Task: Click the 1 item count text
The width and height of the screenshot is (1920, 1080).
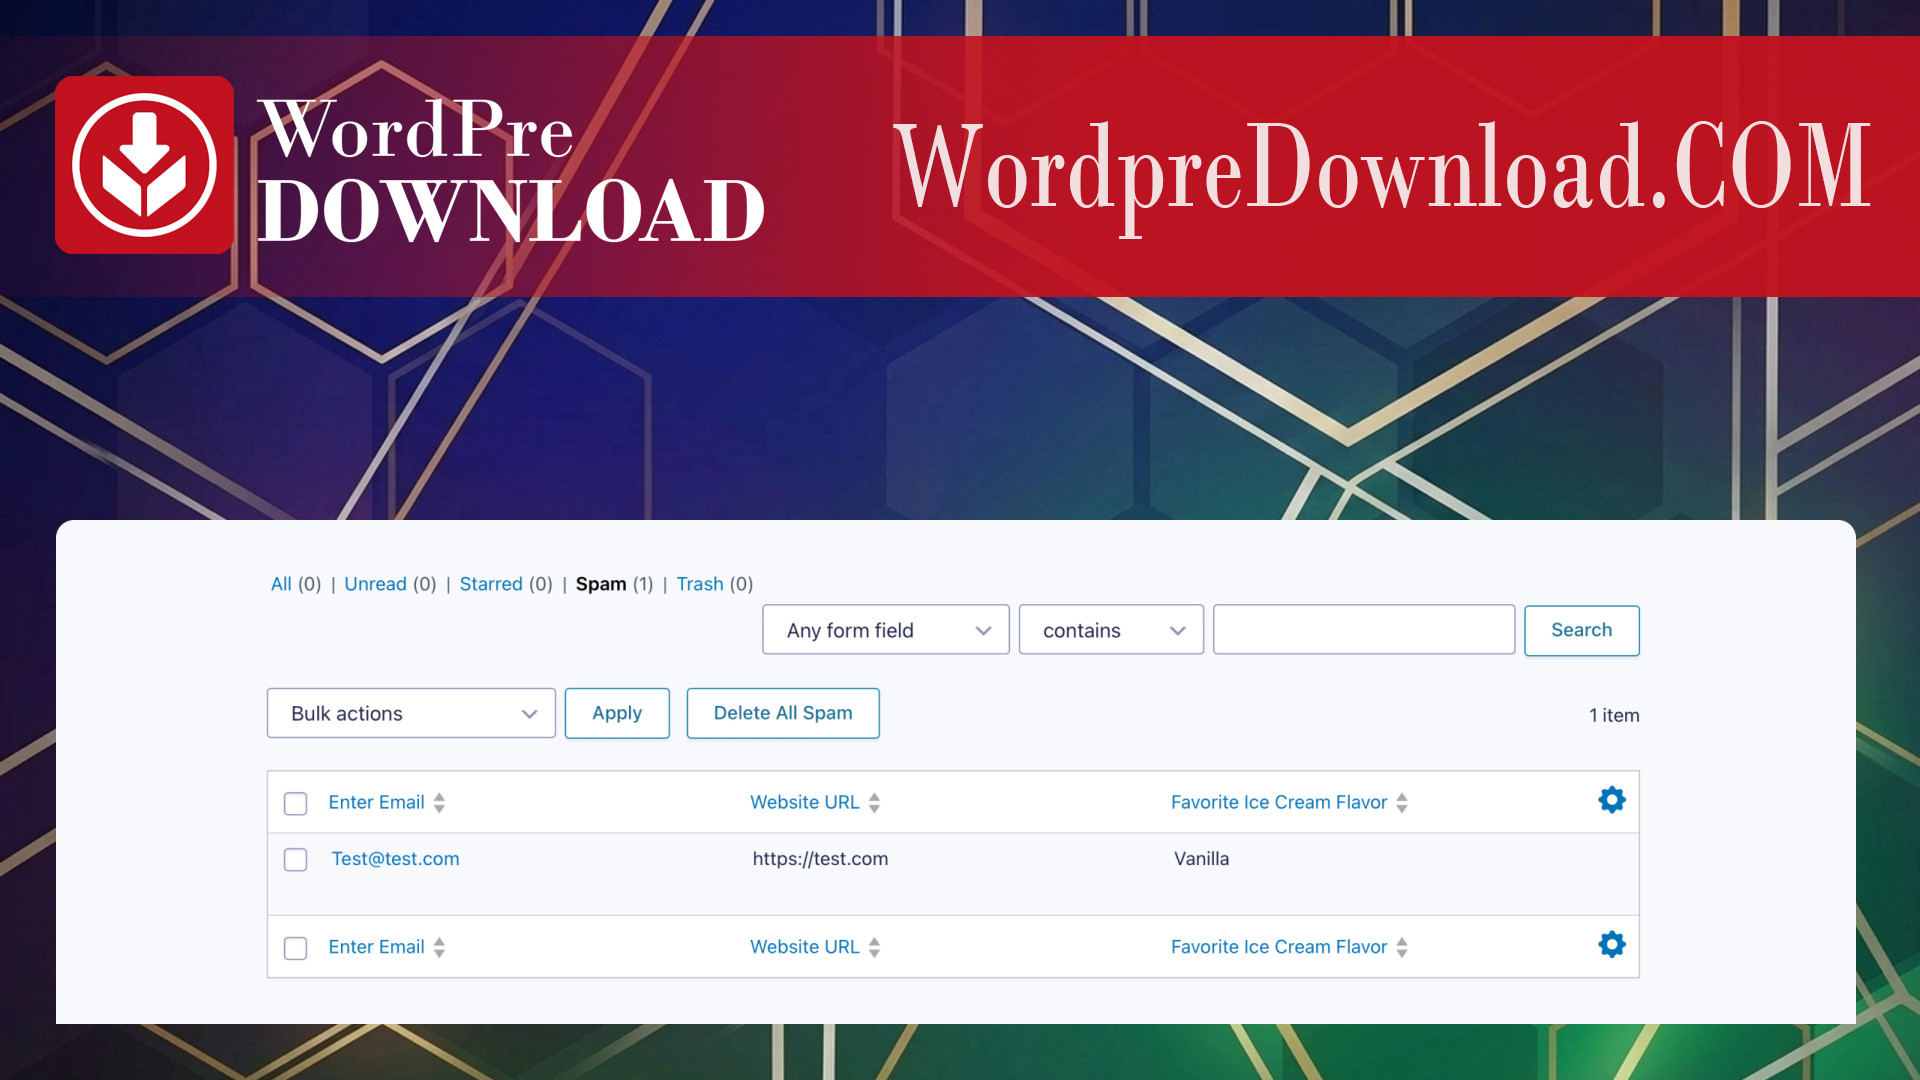Action: click(1614, 715)
